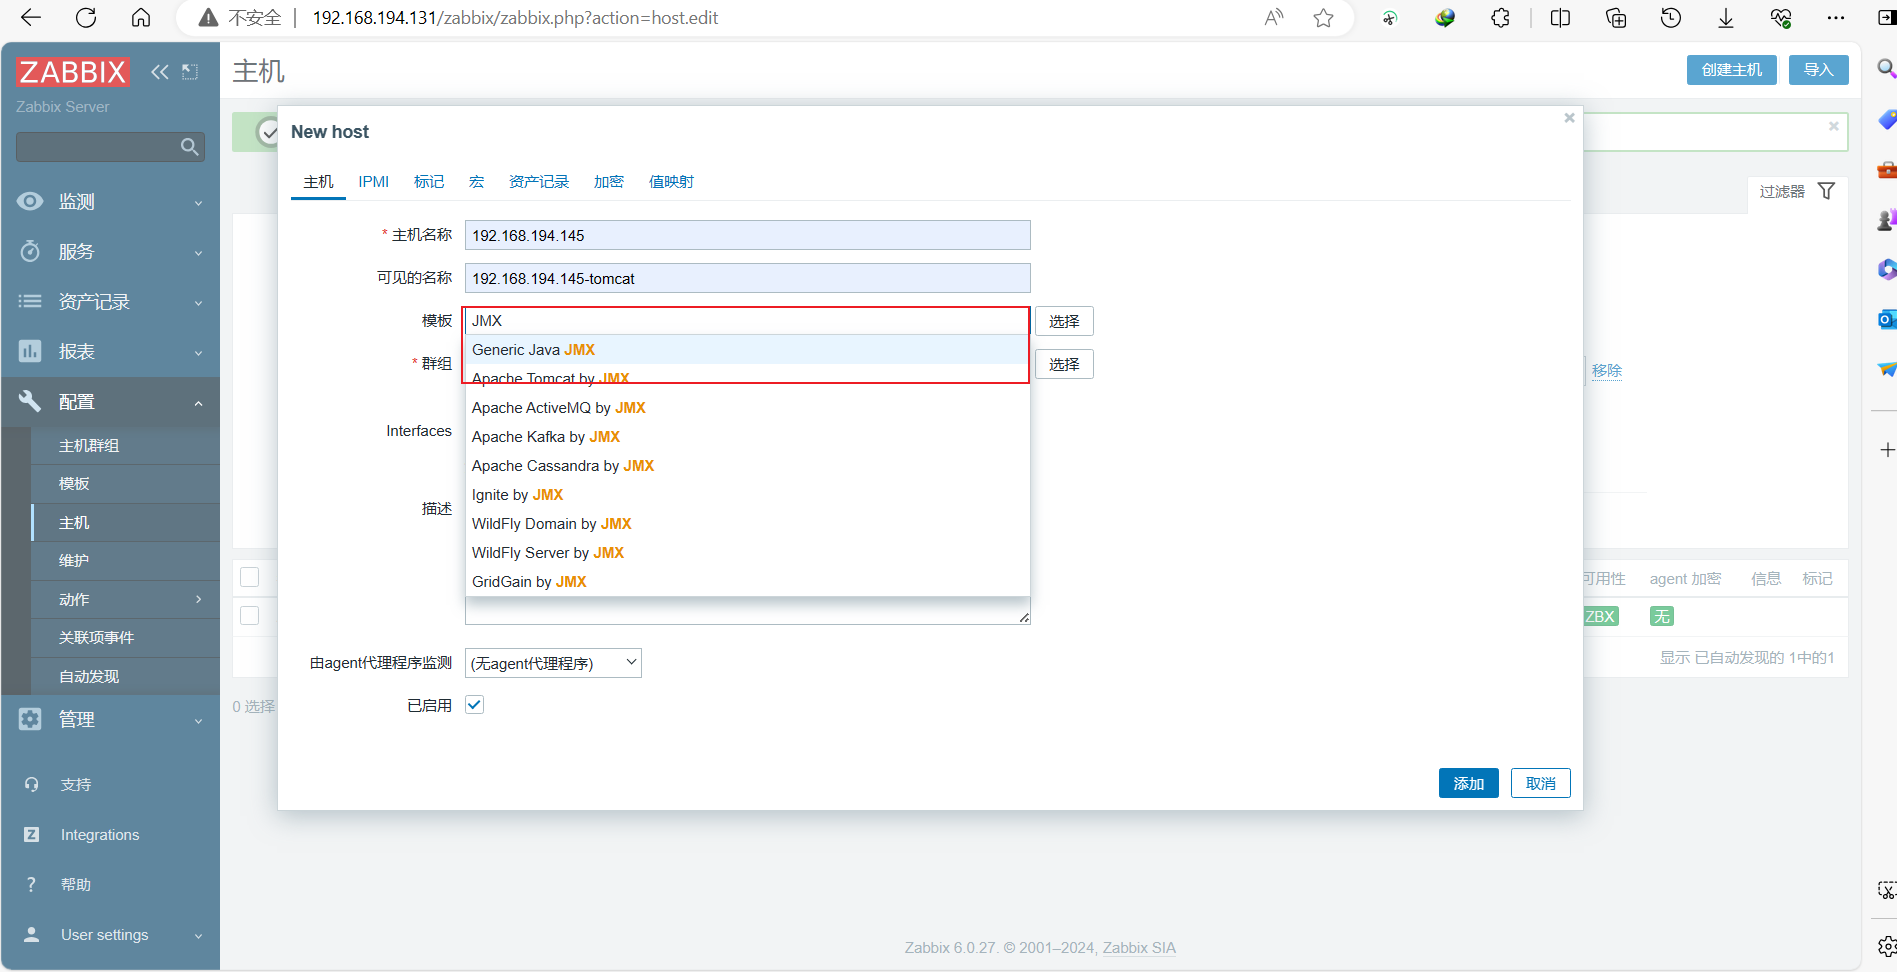Open the filter funnel icon

point(1826,191)
